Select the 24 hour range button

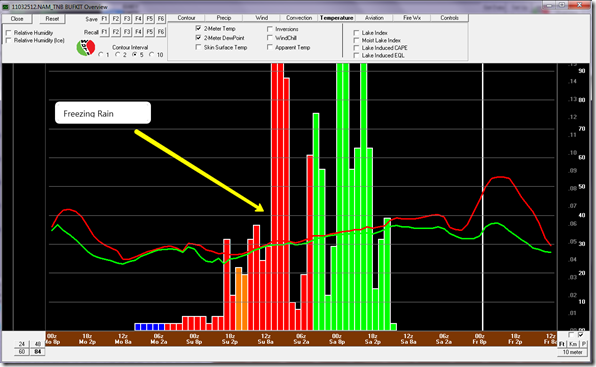(22, 344)
